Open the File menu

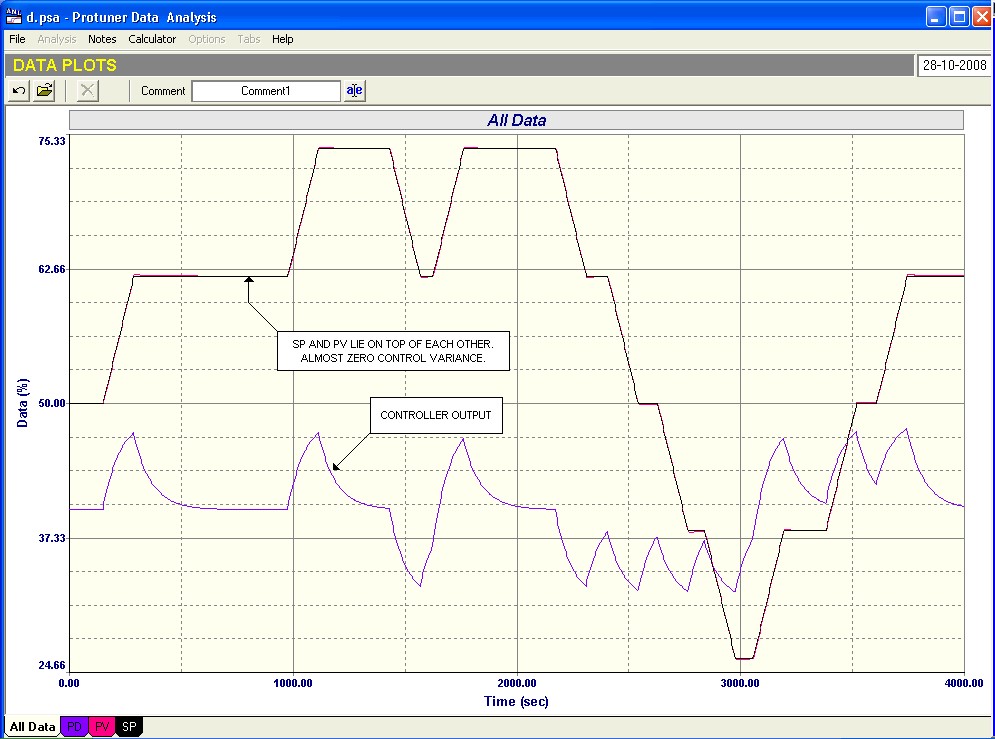click(17, 39)
